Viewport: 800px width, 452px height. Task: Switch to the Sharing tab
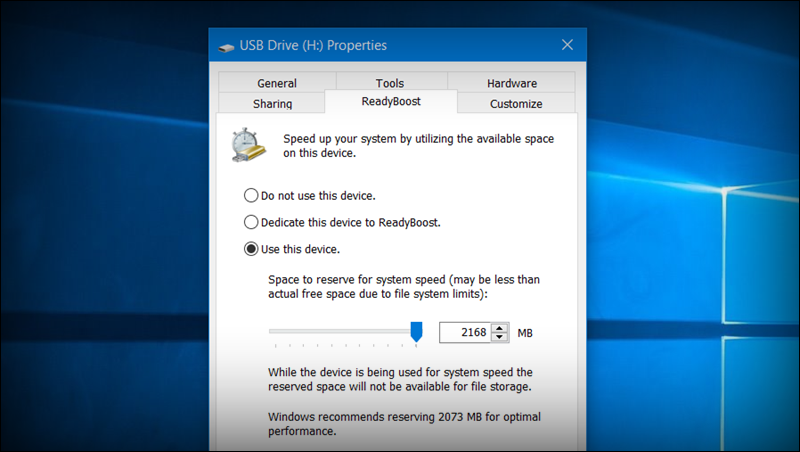click(272, 103)
